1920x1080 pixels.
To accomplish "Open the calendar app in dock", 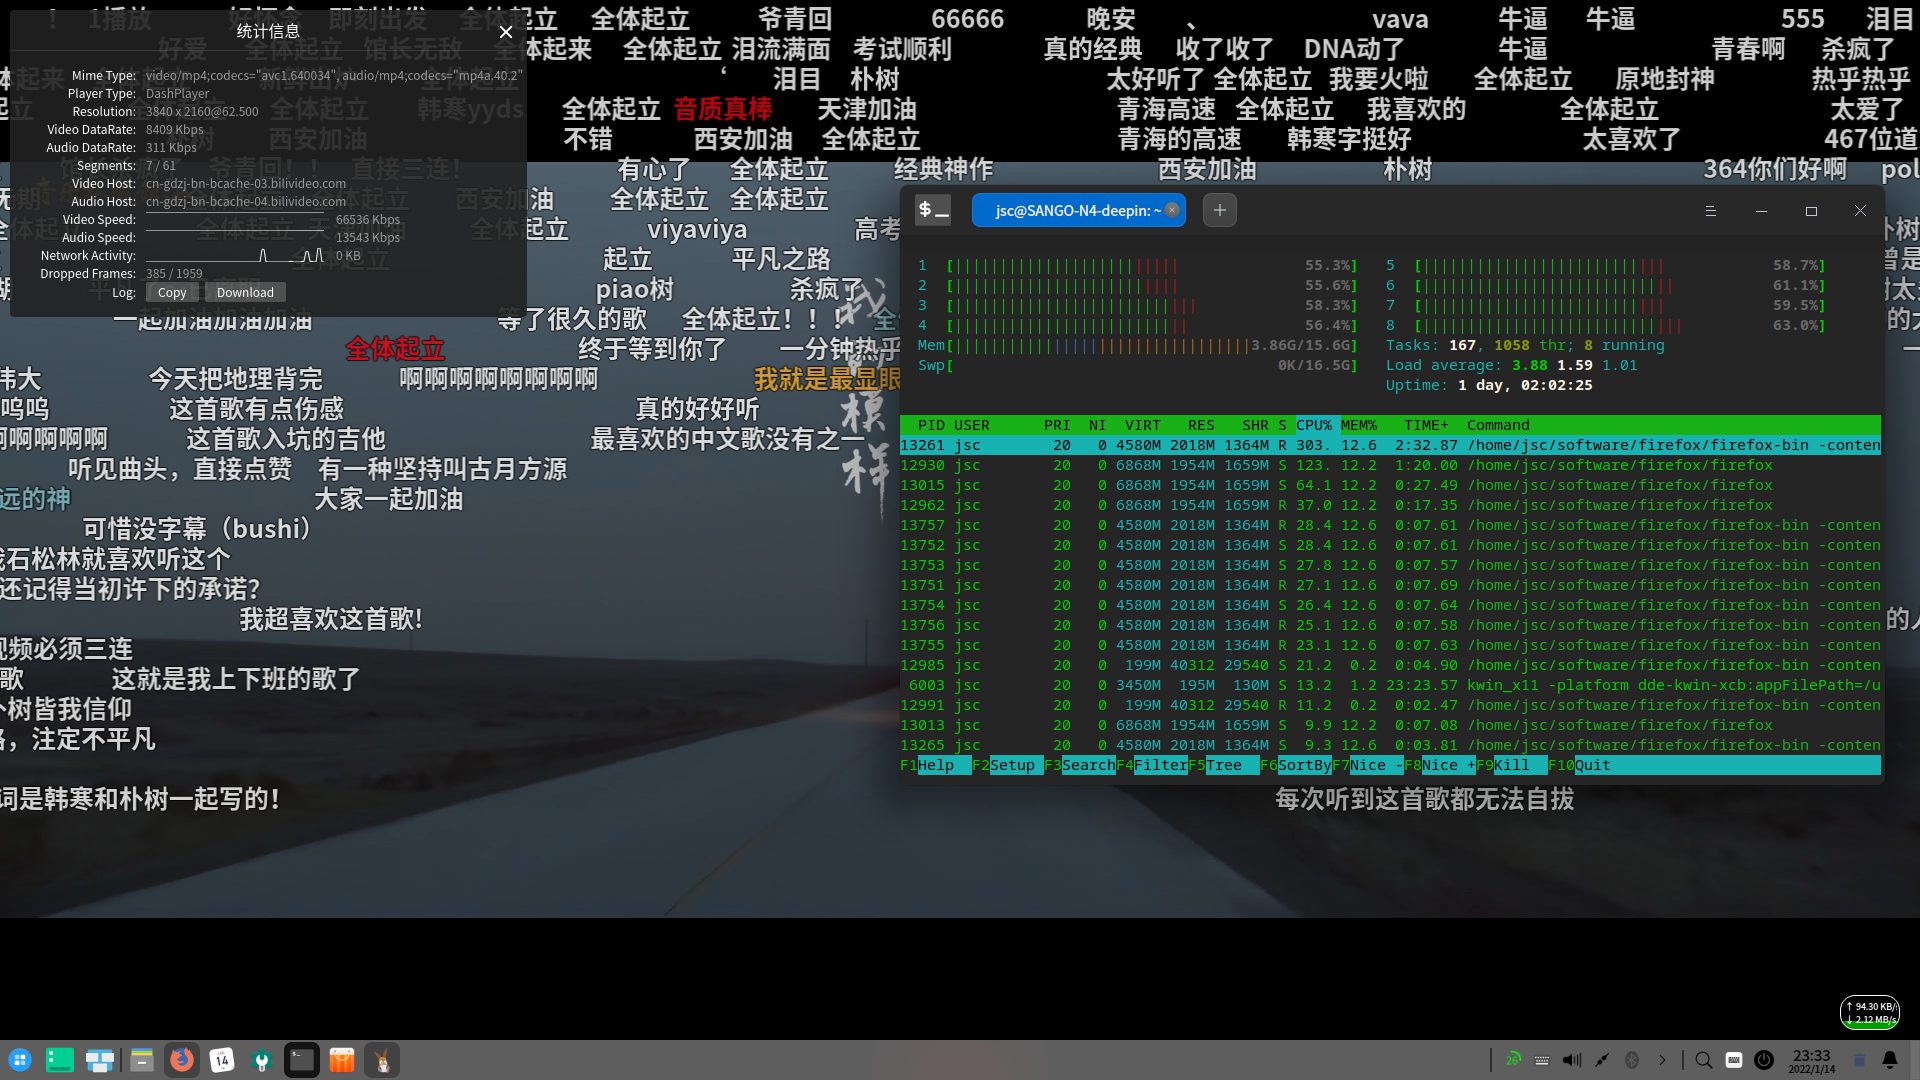I will click(x=222, y=1060).
